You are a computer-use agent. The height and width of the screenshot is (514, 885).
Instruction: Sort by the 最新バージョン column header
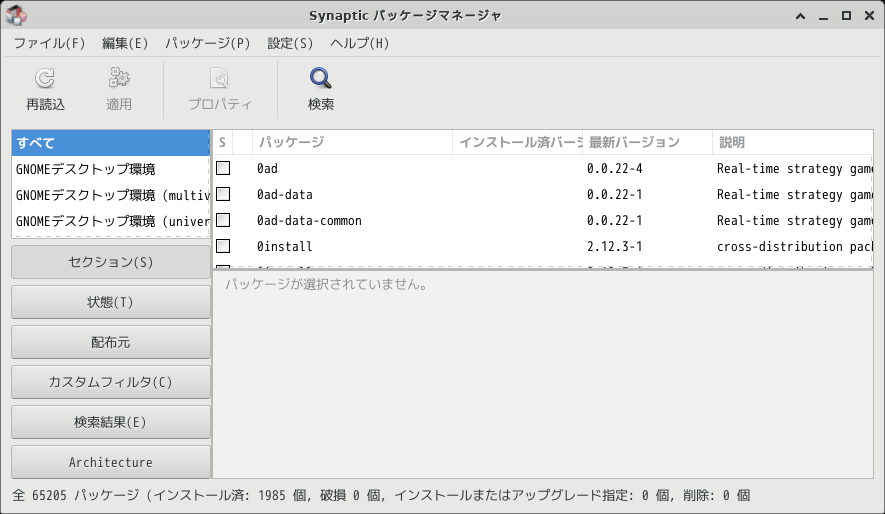coord(647,142)
